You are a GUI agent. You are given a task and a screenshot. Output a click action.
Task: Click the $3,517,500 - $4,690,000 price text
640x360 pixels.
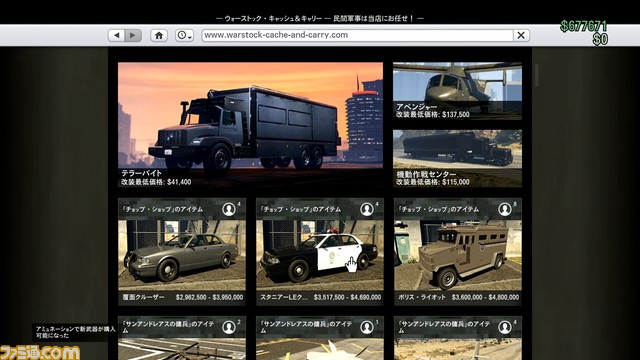[x=347, y=298]
